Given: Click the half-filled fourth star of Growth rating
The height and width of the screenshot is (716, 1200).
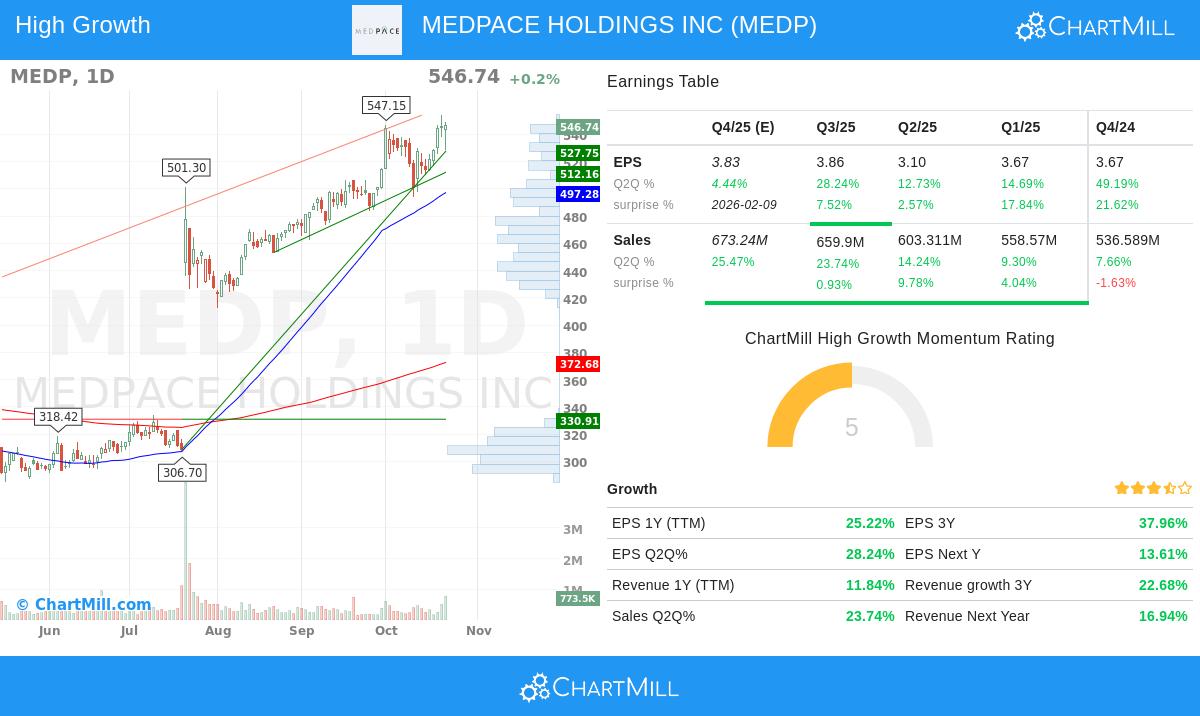Looking at the screenshot, I should [1168, 488].
